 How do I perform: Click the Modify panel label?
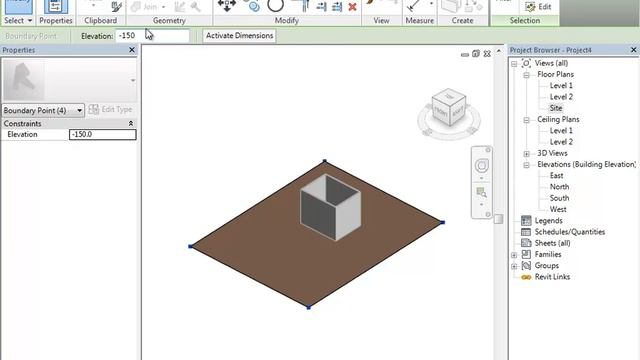pyautogui.click(x=287, y=20)
